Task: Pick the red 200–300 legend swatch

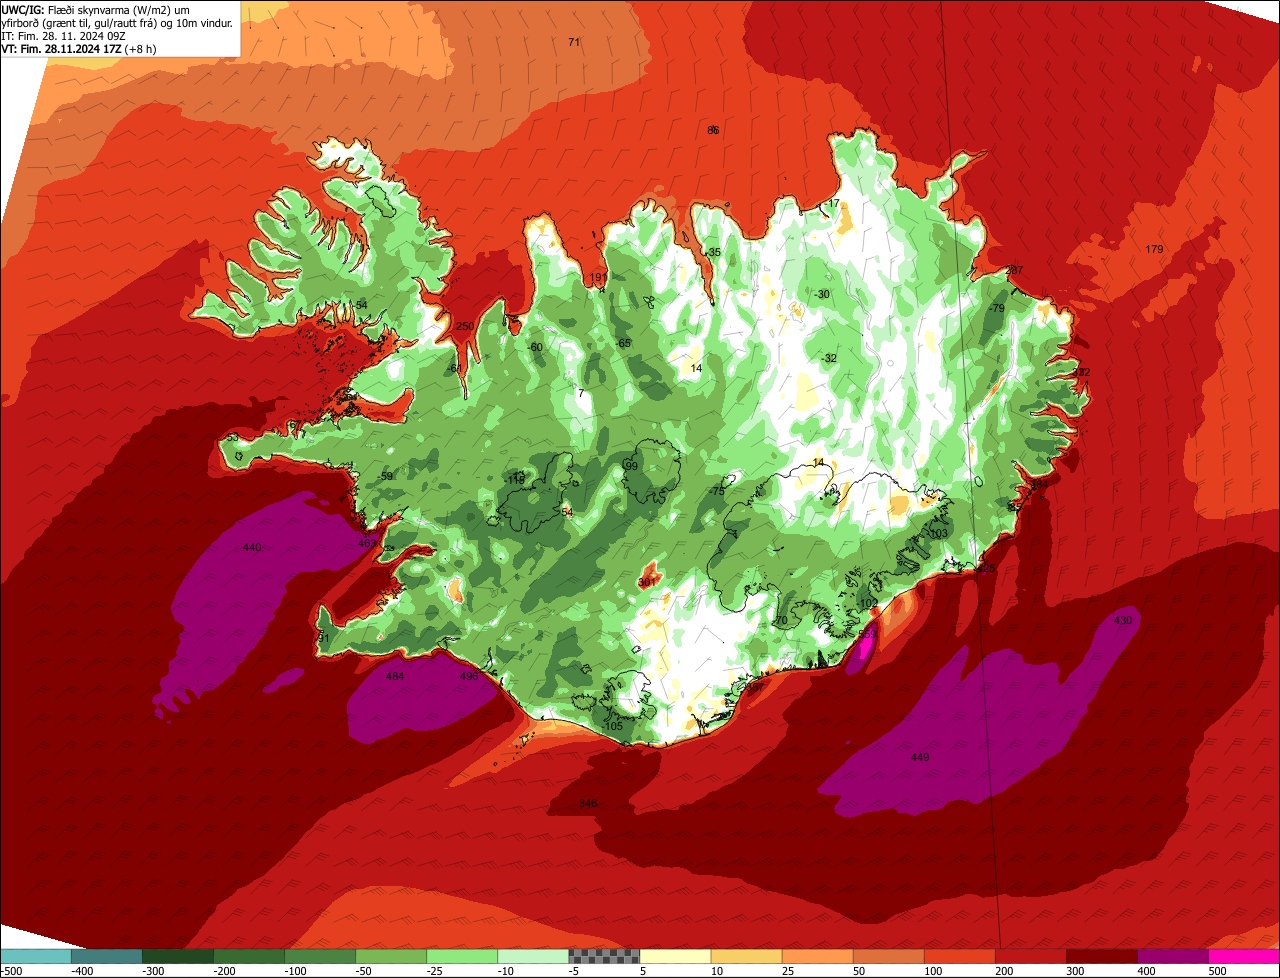Action: pyautogui.click(x=1031, y=956)
